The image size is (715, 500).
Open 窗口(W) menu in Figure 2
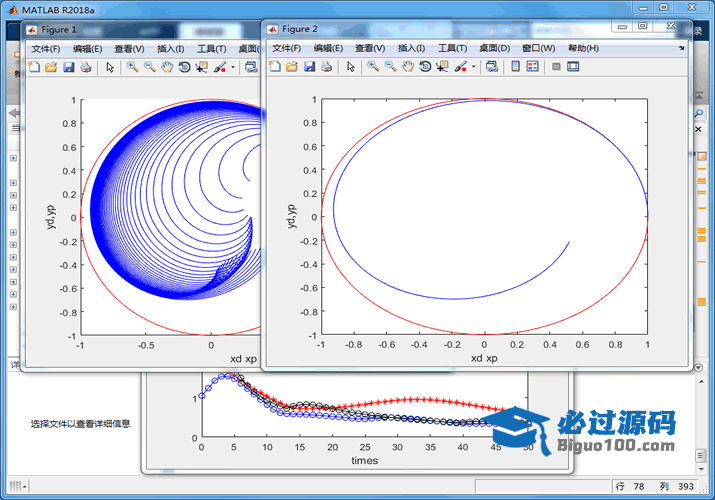click(x=539, y=48)
